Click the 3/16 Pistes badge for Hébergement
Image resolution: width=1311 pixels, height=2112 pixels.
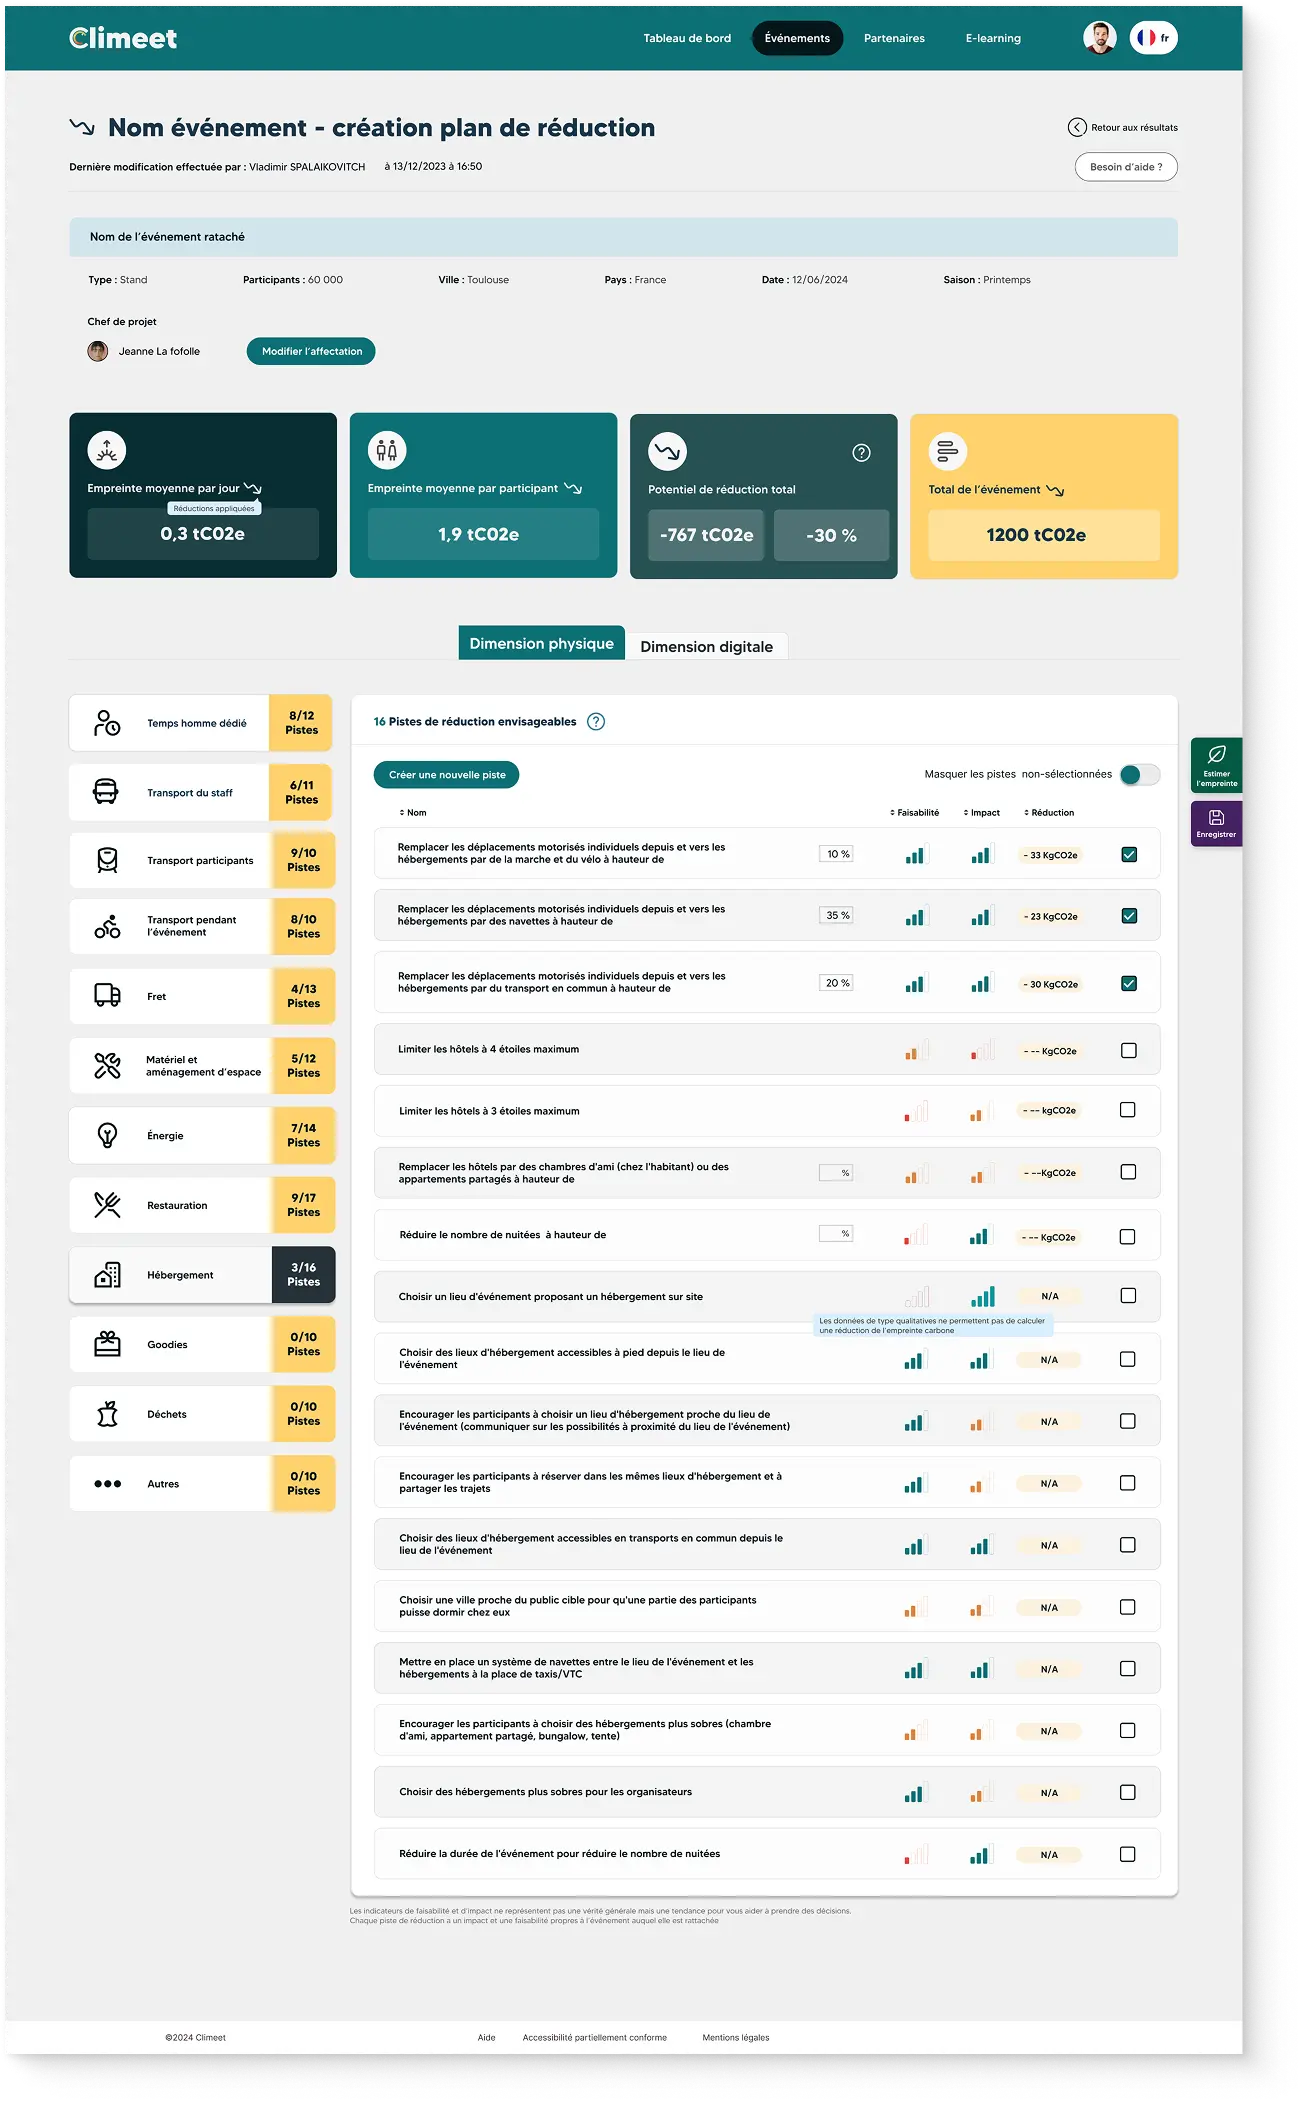(x=303, y=1275)
